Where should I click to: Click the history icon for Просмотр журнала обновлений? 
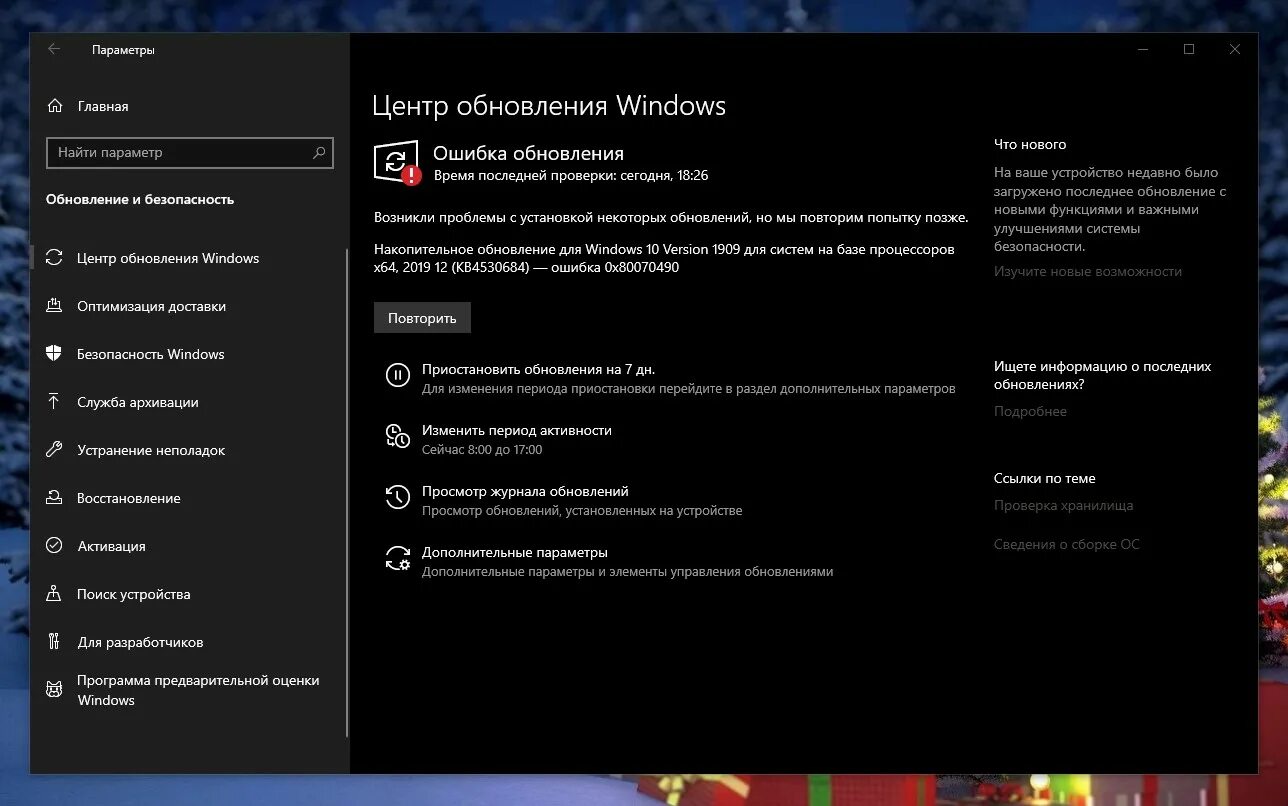(x=398, y=497)
